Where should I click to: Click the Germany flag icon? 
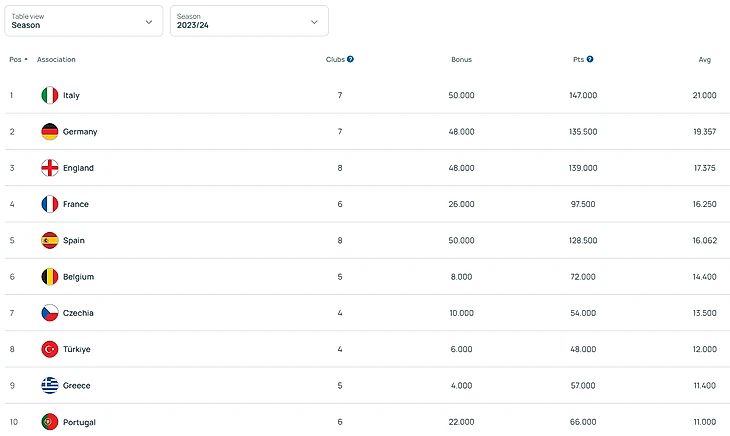point(50,132)
